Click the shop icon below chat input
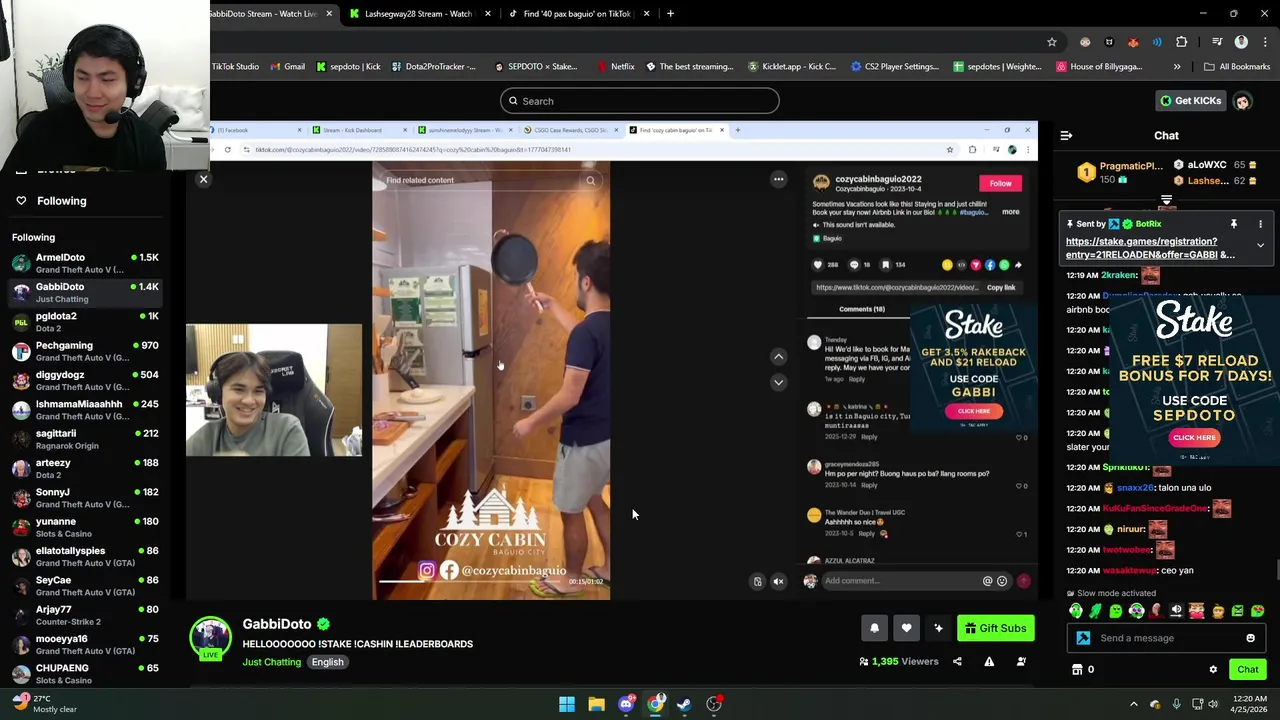Image resolution: width=1280 pixels, height=720 pixels. tap(1077, 670)
